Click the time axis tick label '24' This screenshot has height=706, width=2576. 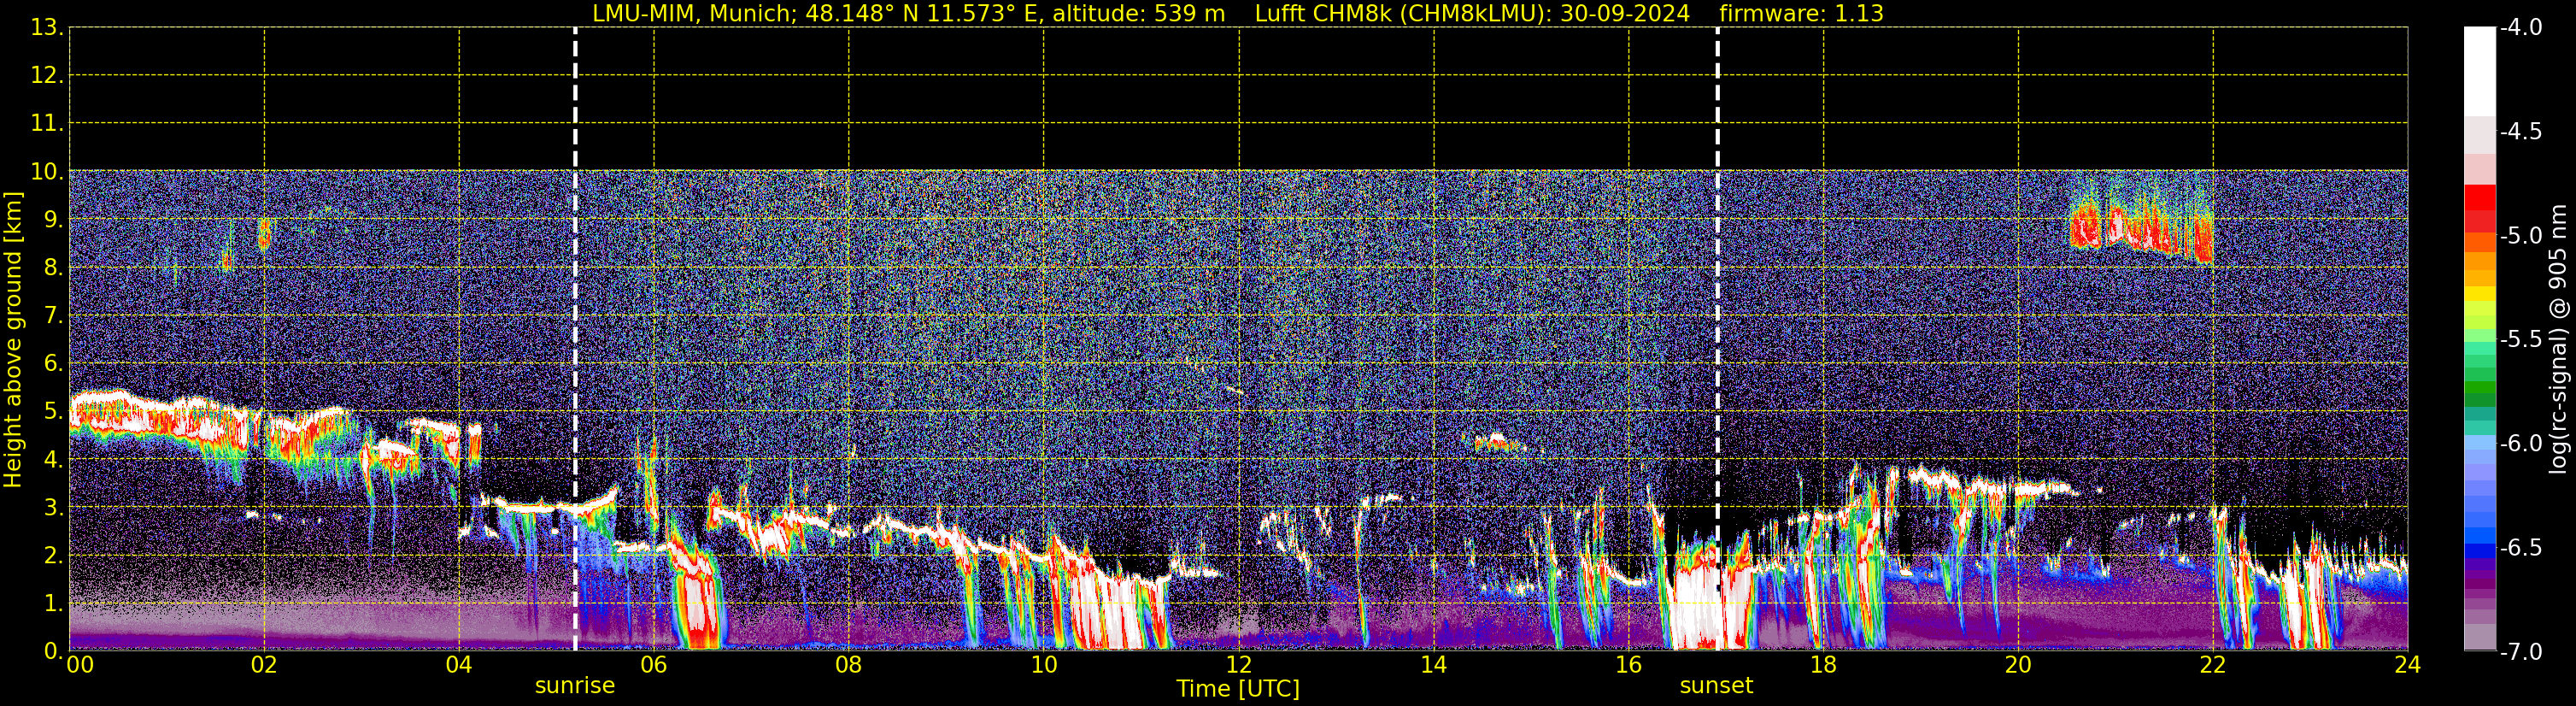pos(2408,665)
